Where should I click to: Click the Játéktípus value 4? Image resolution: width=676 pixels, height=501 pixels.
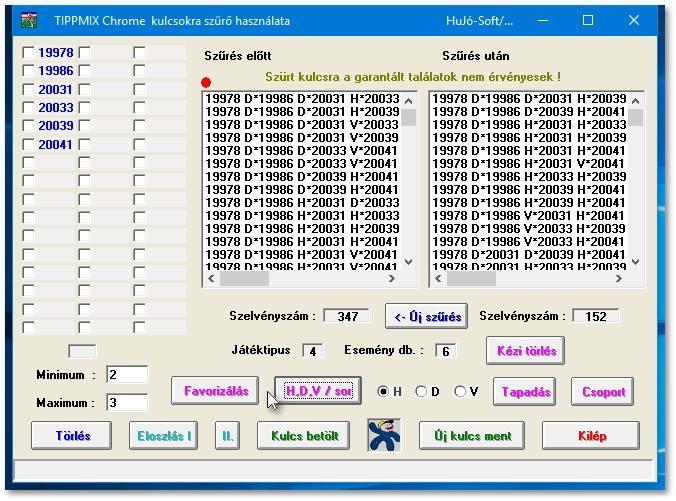[313, 351]
